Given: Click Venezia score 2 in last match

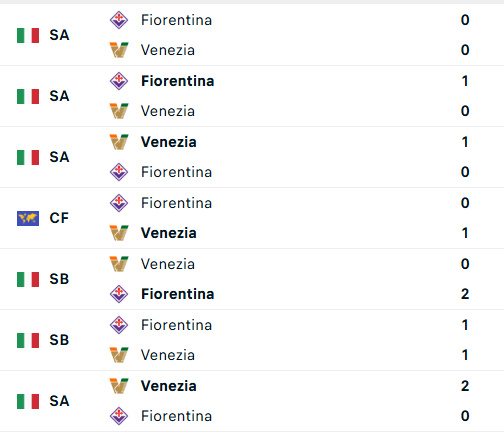Looking at the screenshot, I should 465,386.
